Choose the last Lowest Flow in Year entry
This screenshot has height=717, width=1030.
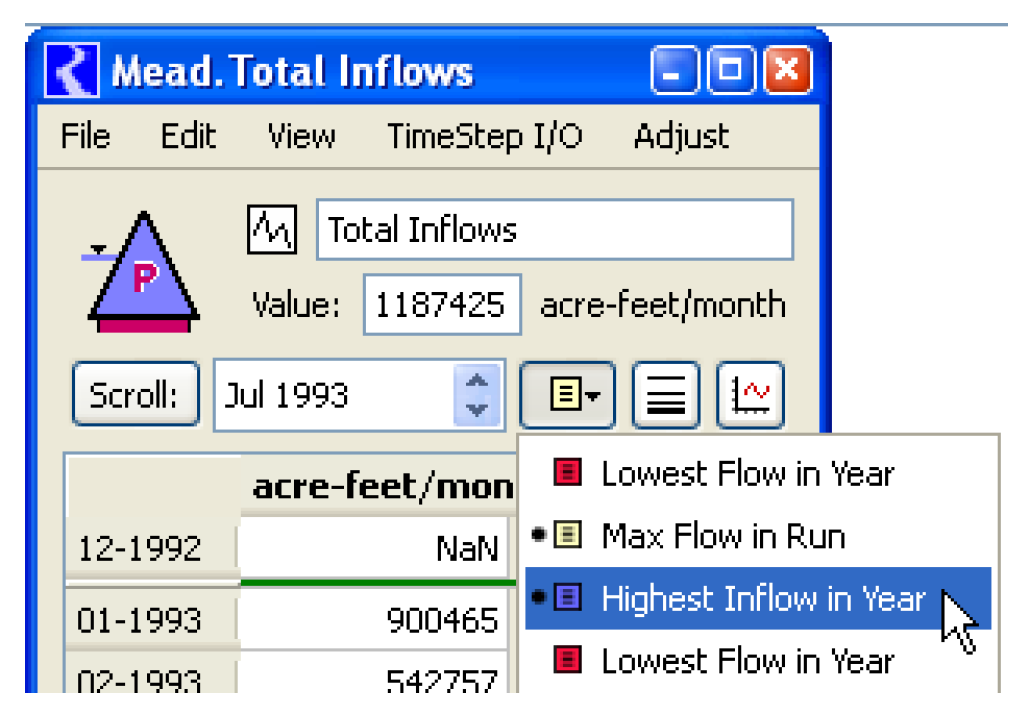click(746, 661)
